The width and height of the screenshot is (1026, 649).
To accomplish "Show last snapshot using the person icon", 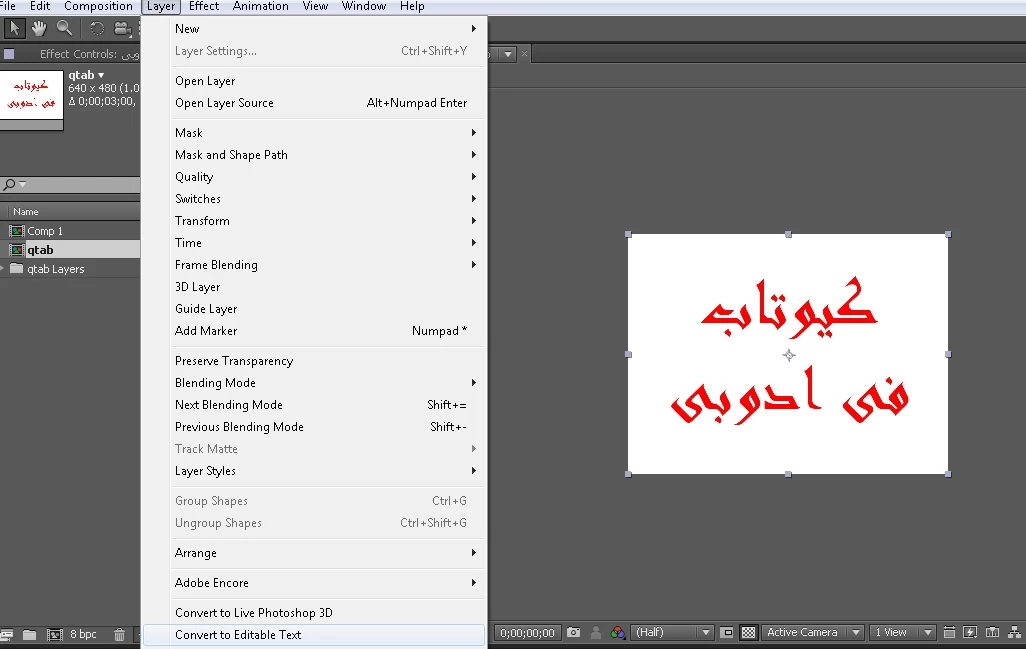I will pyautogui.click(x=596, y=632).
